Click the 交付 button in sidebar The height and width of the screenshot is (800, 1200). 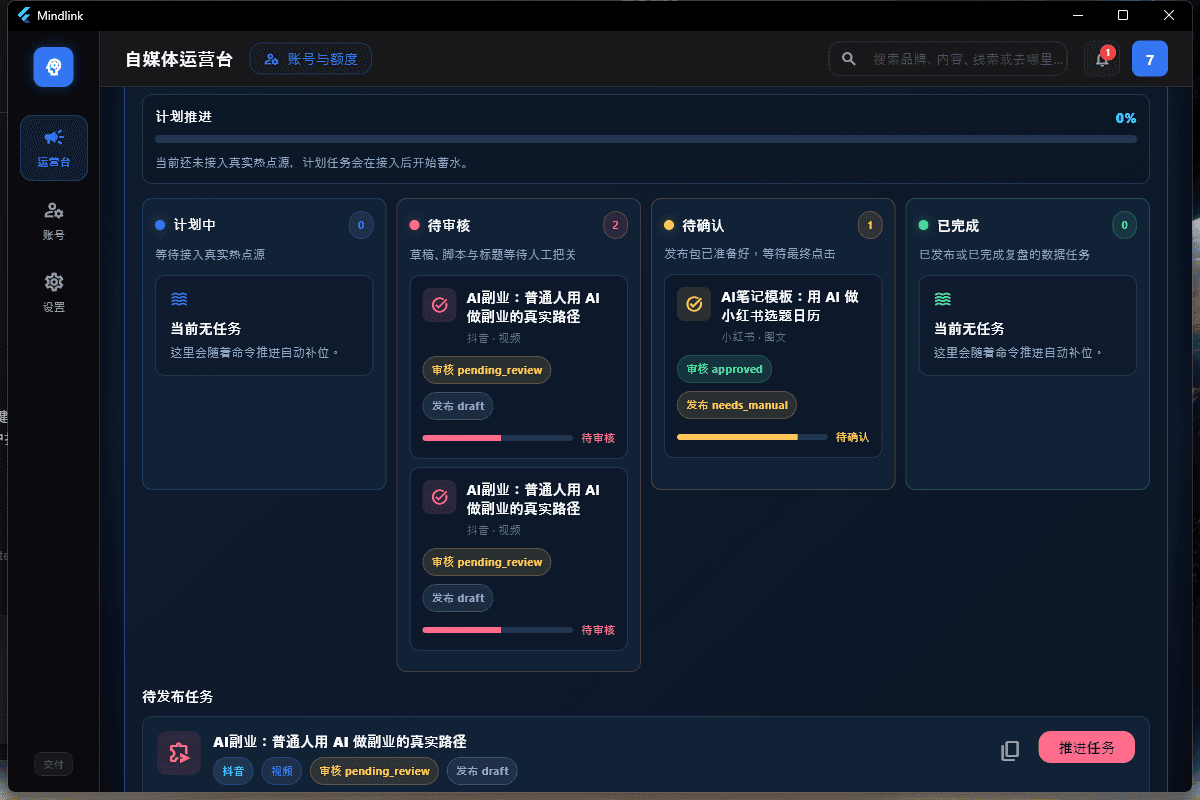tap(54, 764)
